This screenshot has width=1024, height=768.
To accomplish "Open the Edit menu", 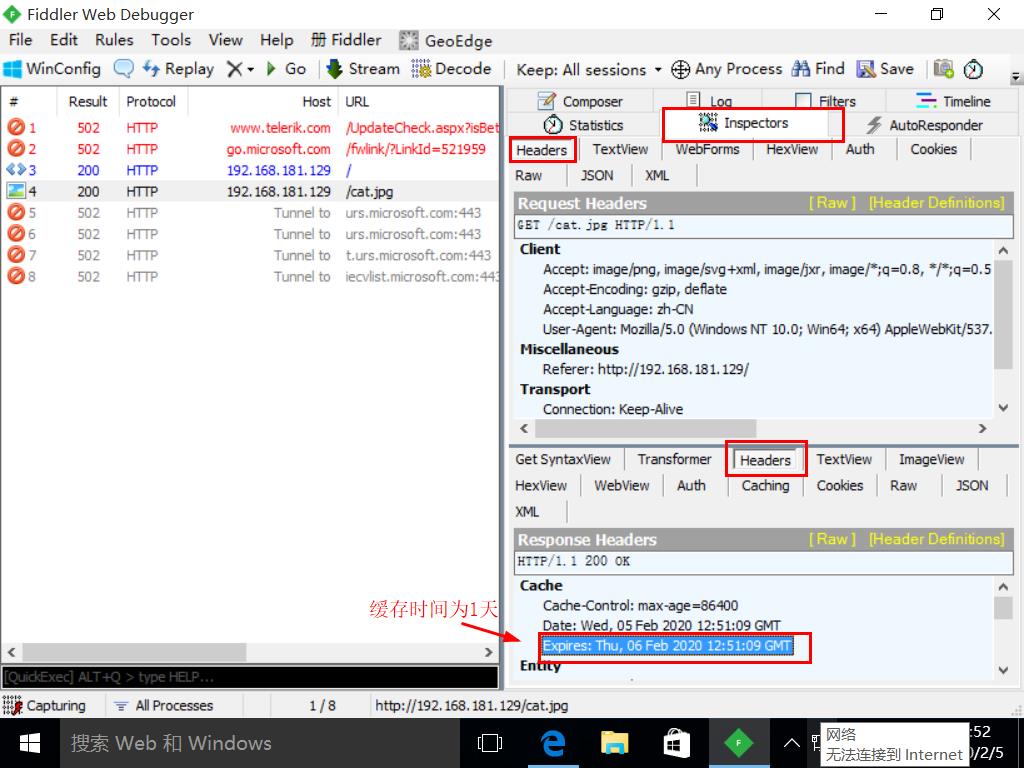I will 63,40.
